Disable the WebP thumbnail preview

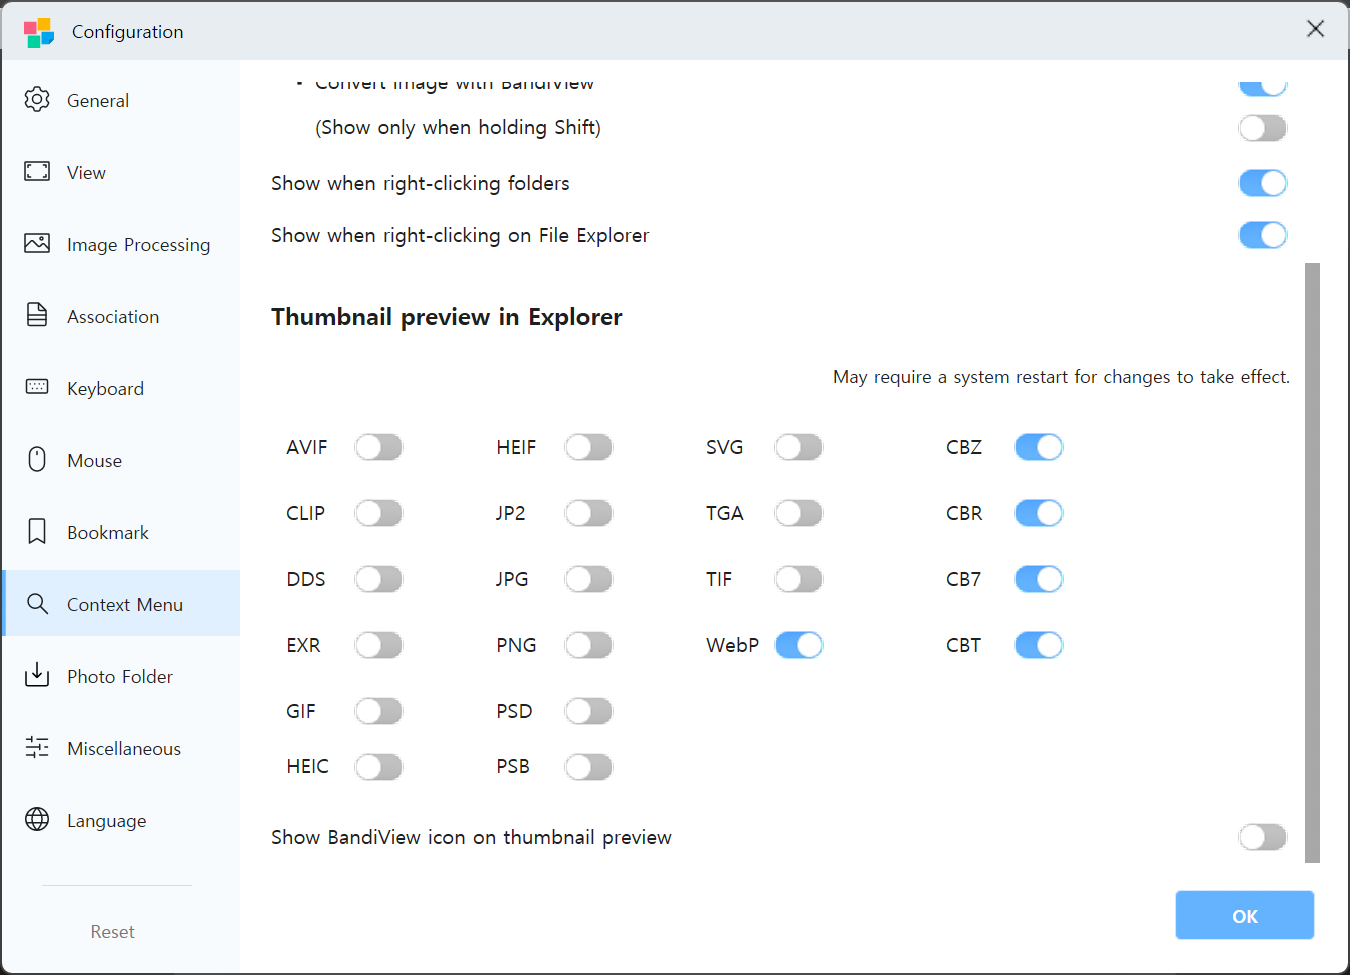799,645
